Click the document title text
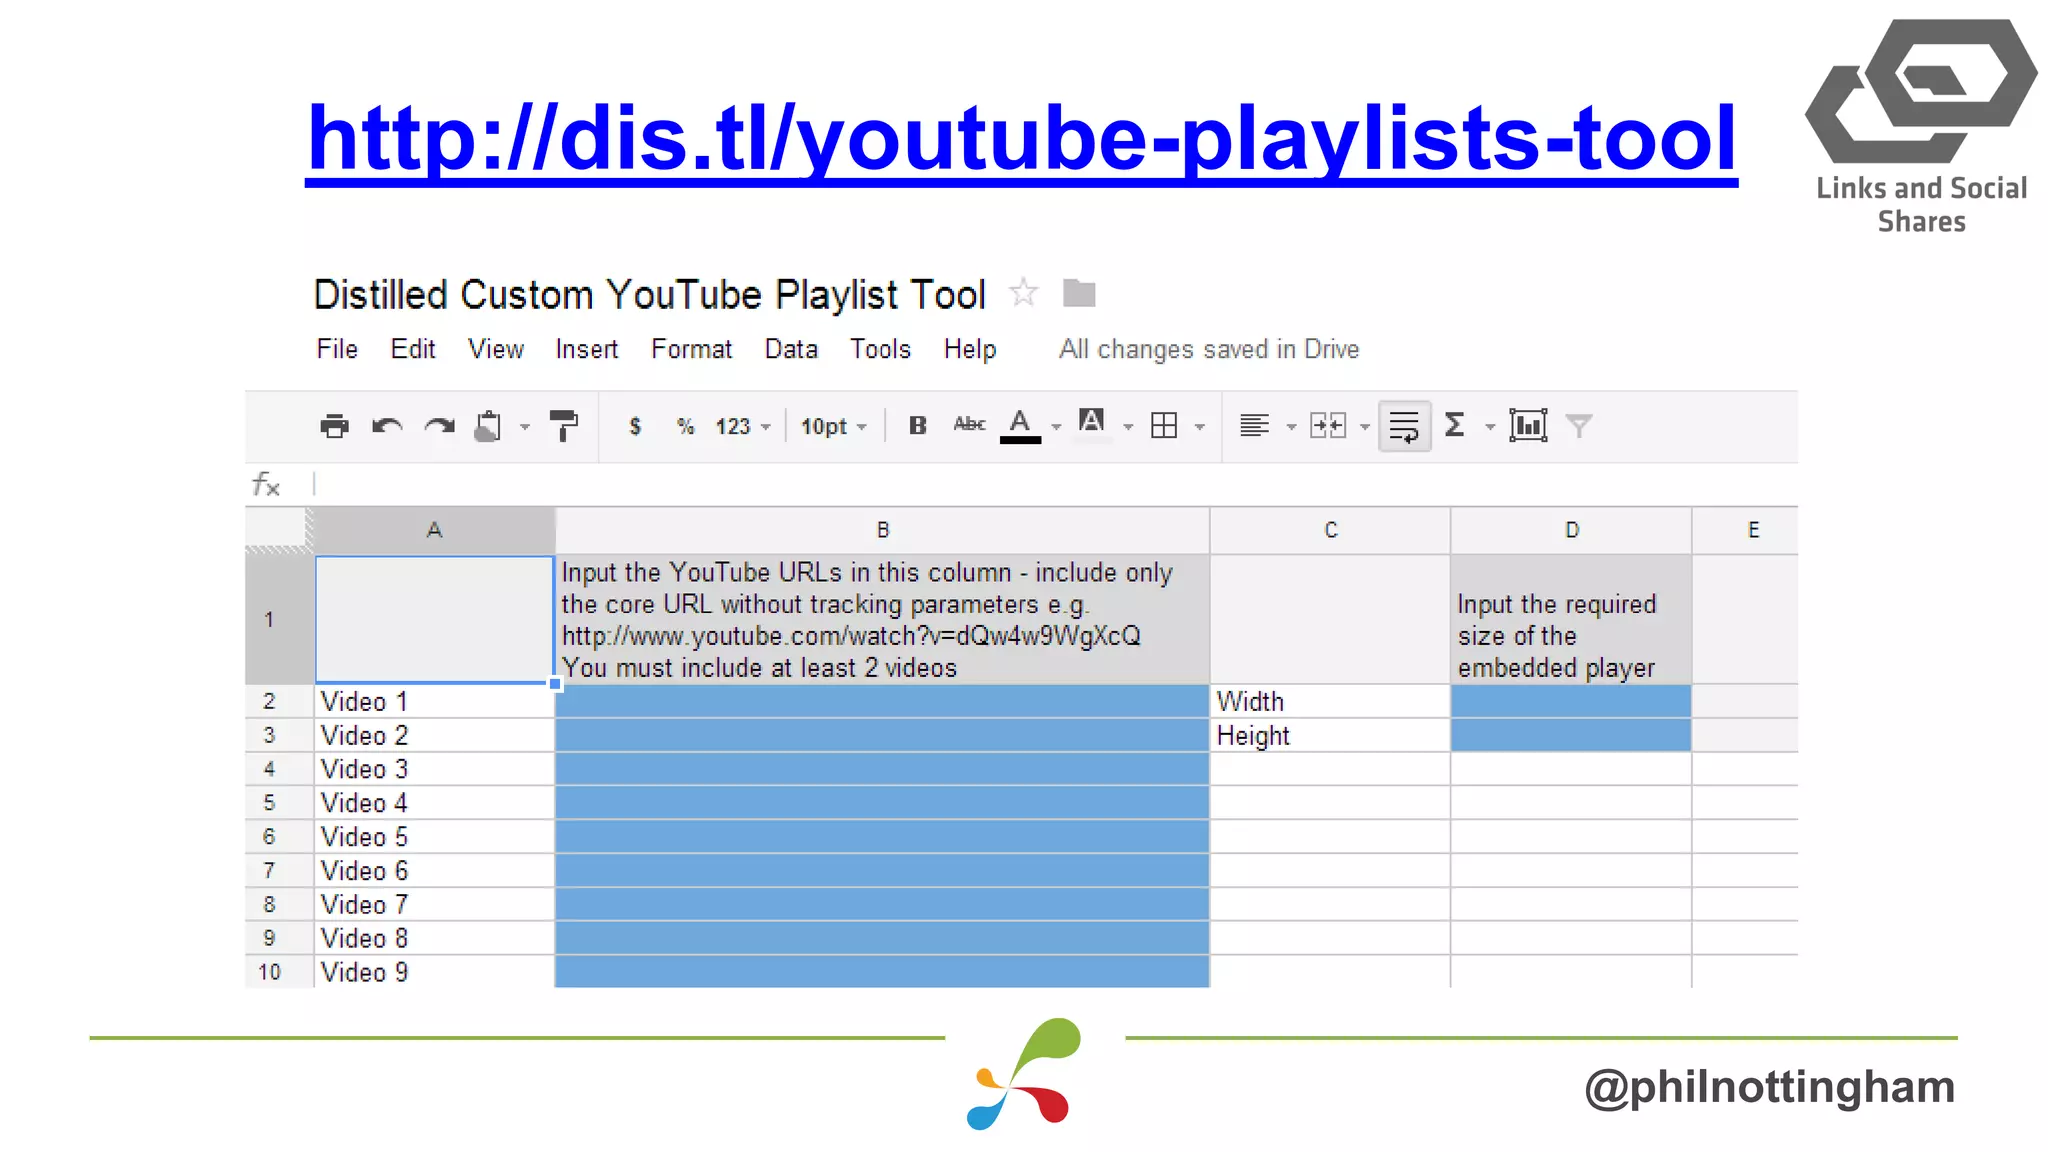This screenshot has width=2048, height=1152. [x=649, y=295]
